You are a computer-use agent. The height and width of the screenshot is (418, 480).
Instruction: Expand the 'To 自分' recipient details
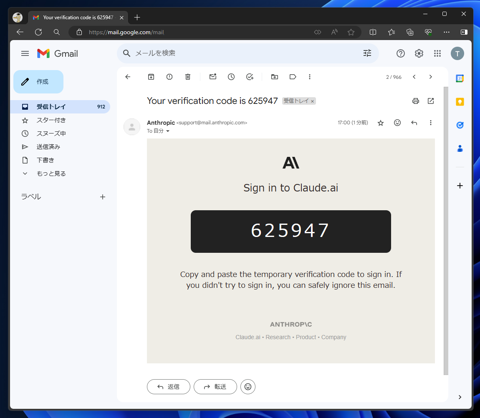click(168, 131)
